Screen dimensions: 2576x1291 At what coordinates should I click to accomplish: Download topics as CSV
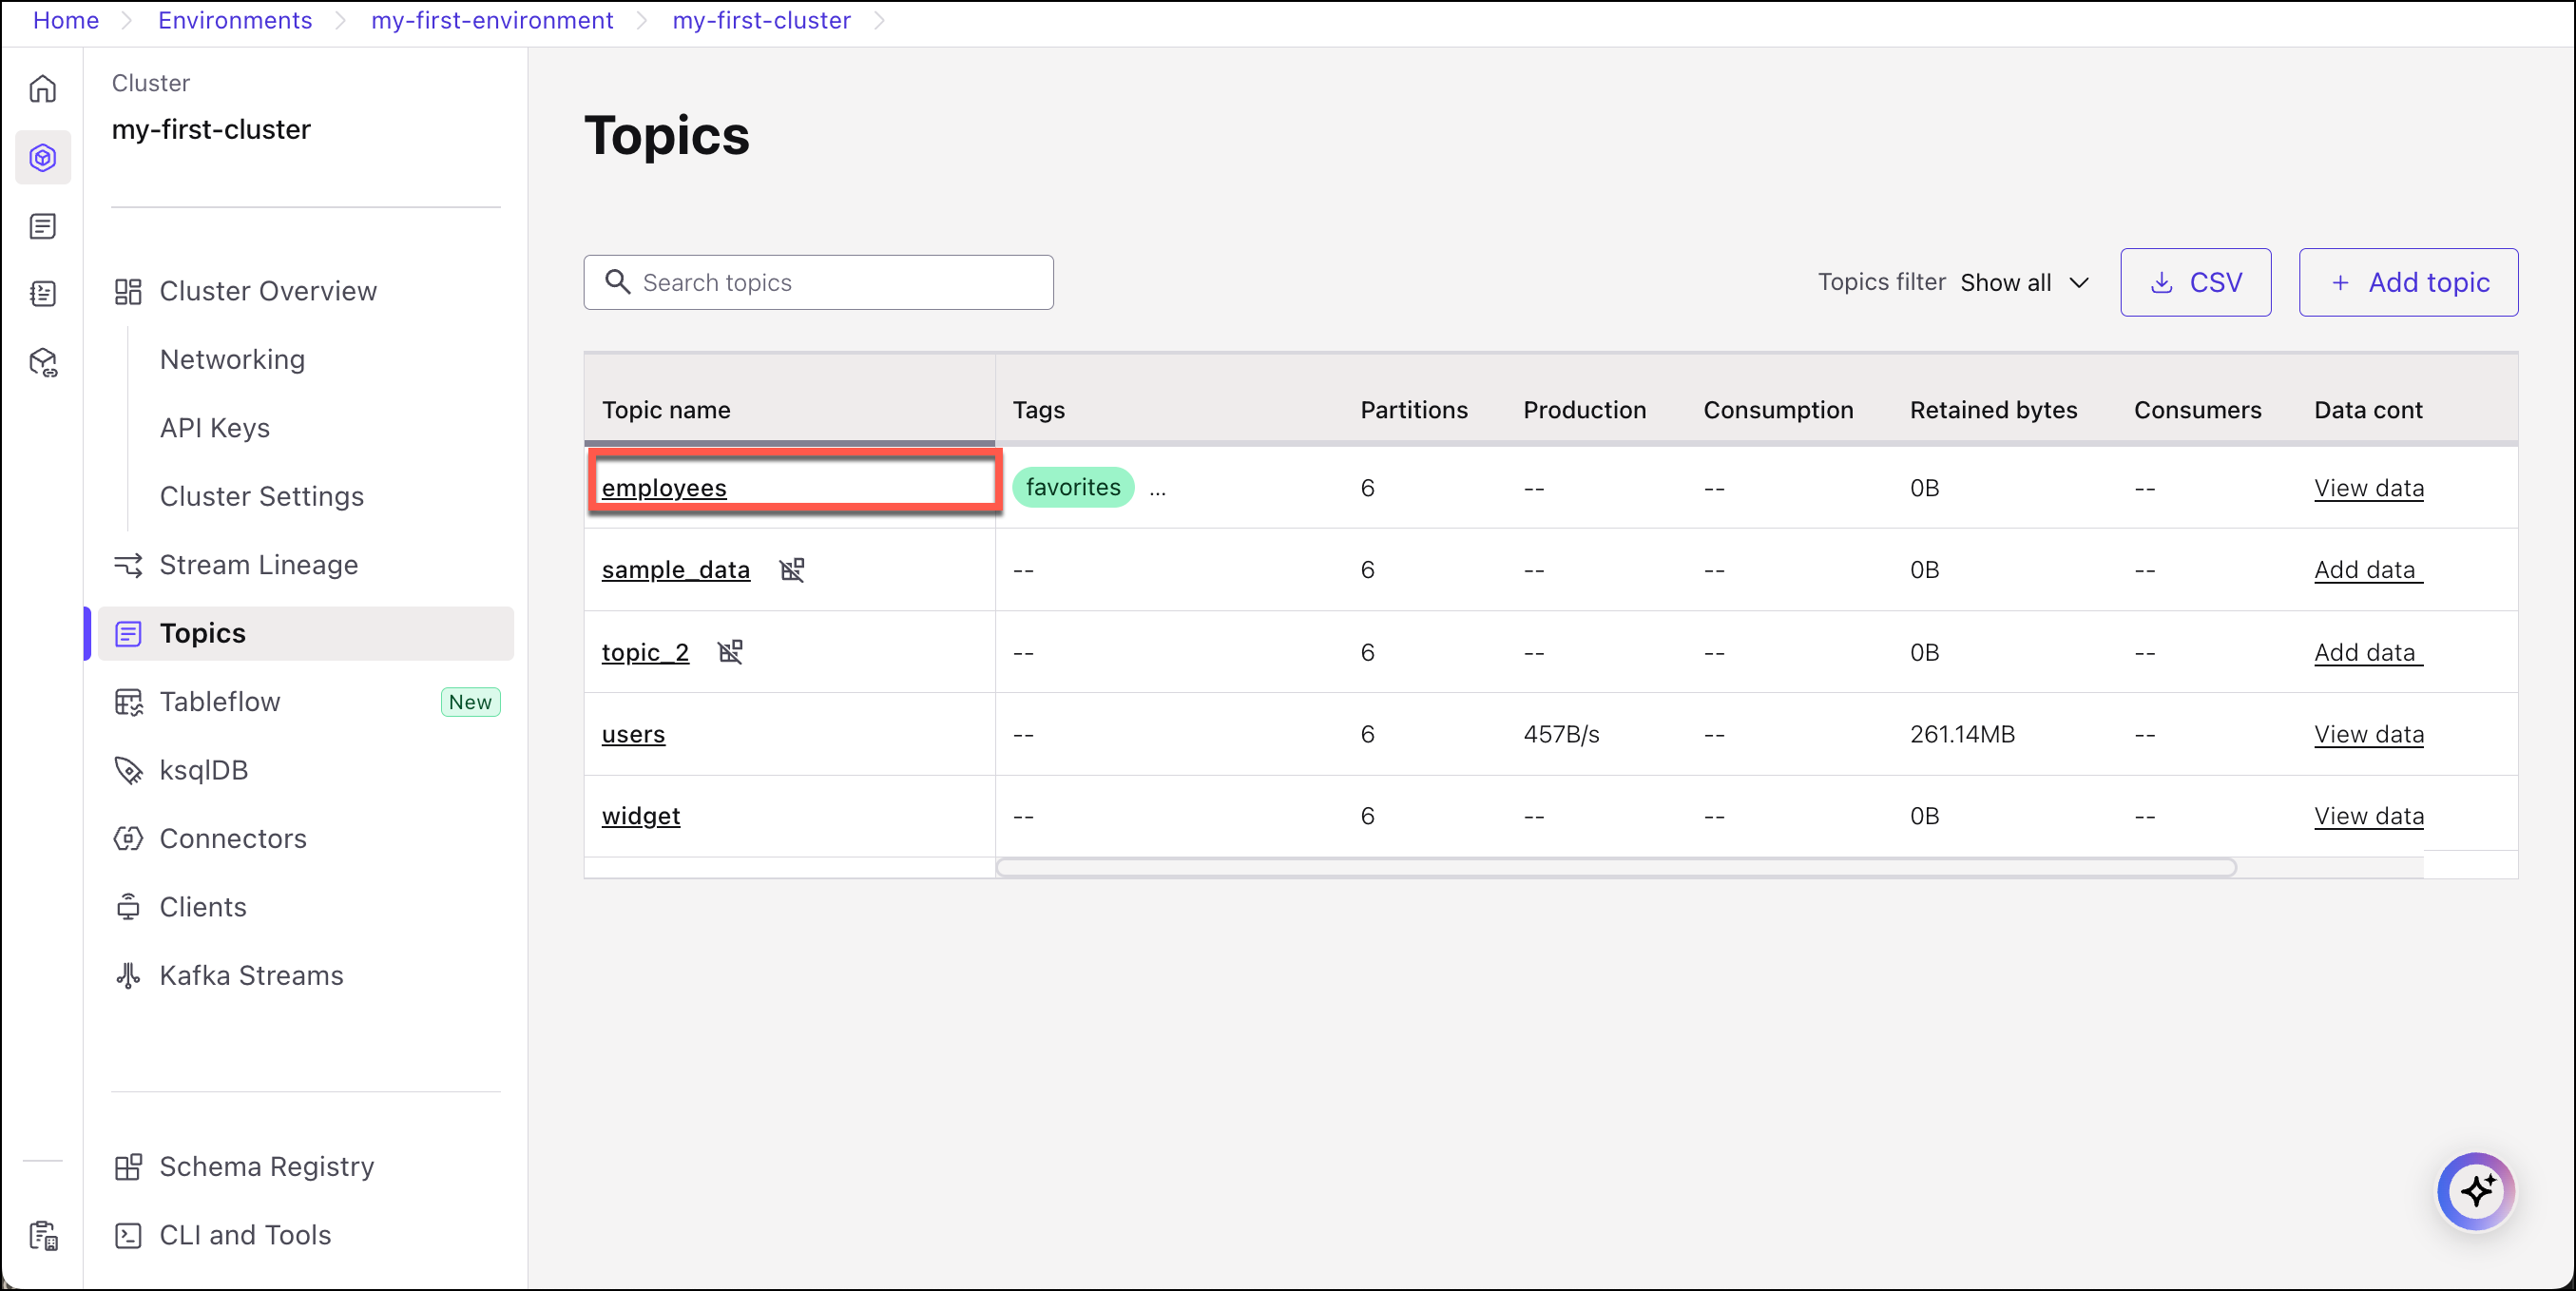2195,283
